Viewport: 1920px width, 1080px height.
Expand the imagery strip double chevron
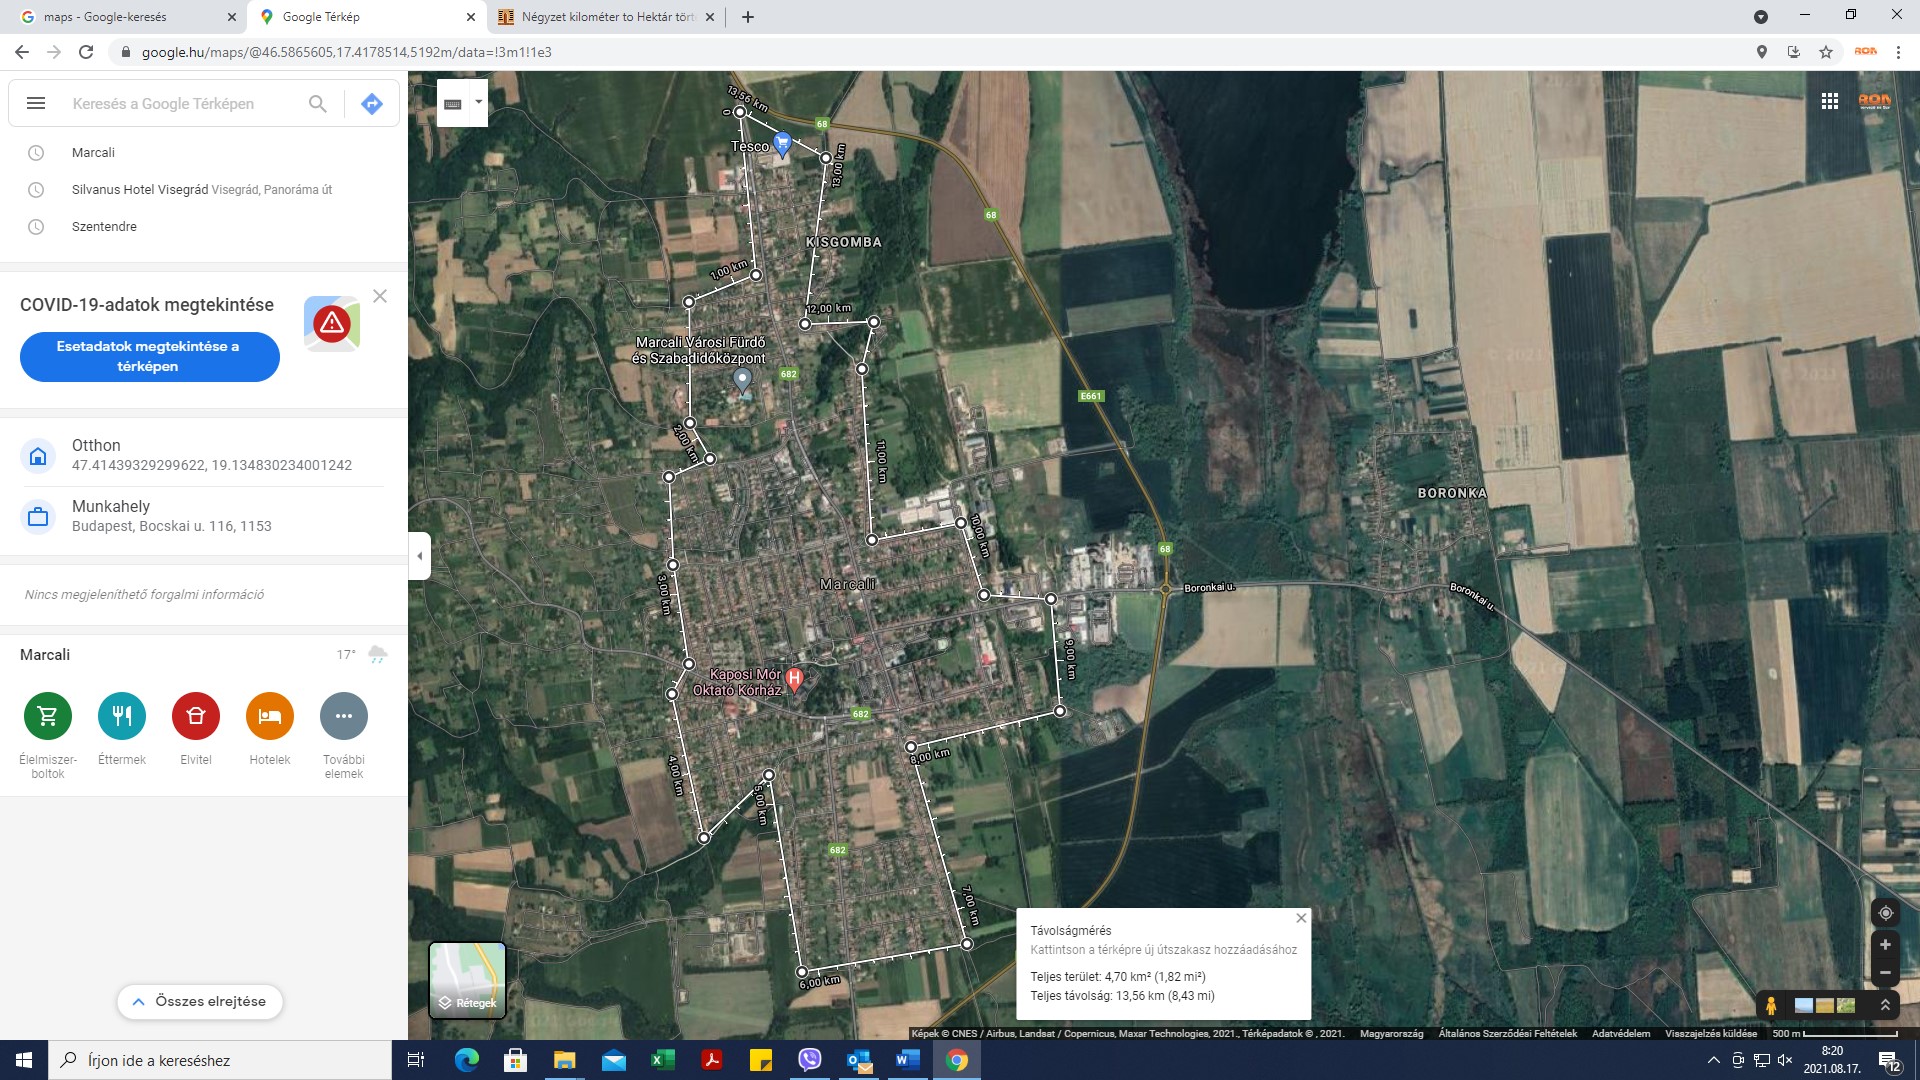coord(1885,1005)
